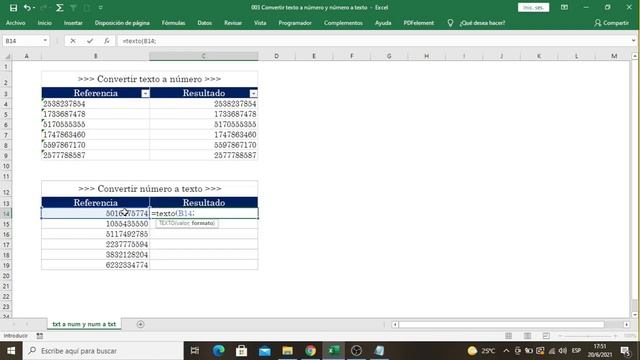Open the Resultado filter dropdown in row 3
Image resolution: width=640 pixels, height=360 pixels.
coord(253,93)
